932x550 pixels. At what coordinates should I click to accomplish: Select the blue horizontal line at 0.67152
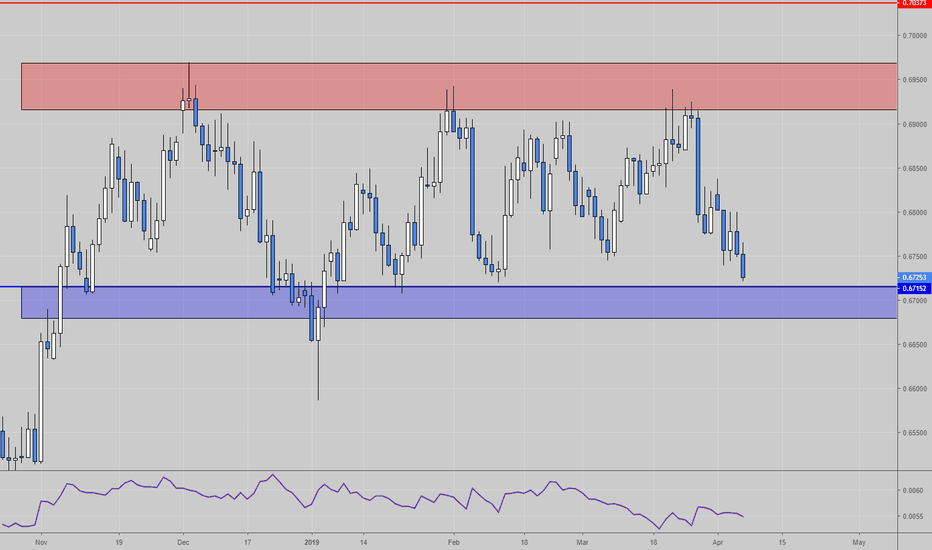point(449,287)
